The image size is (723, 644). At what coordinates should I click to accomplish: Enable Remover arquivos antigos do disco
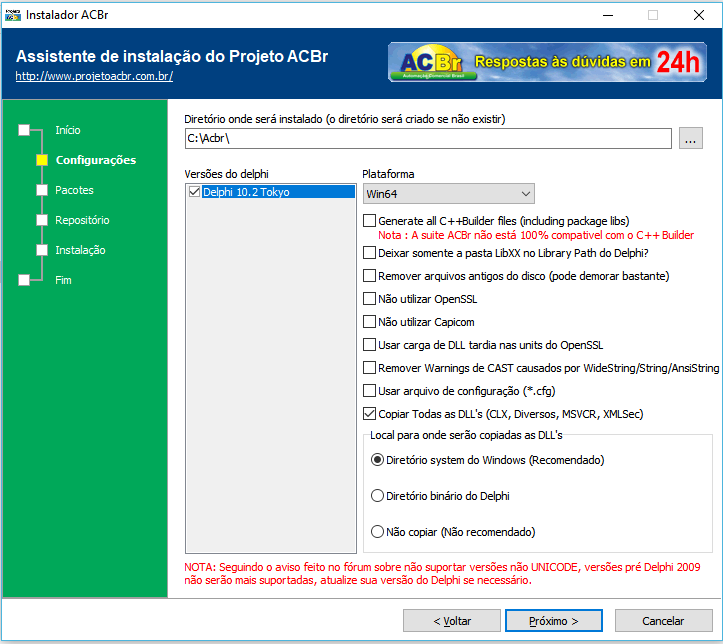(x=369, y=276)
